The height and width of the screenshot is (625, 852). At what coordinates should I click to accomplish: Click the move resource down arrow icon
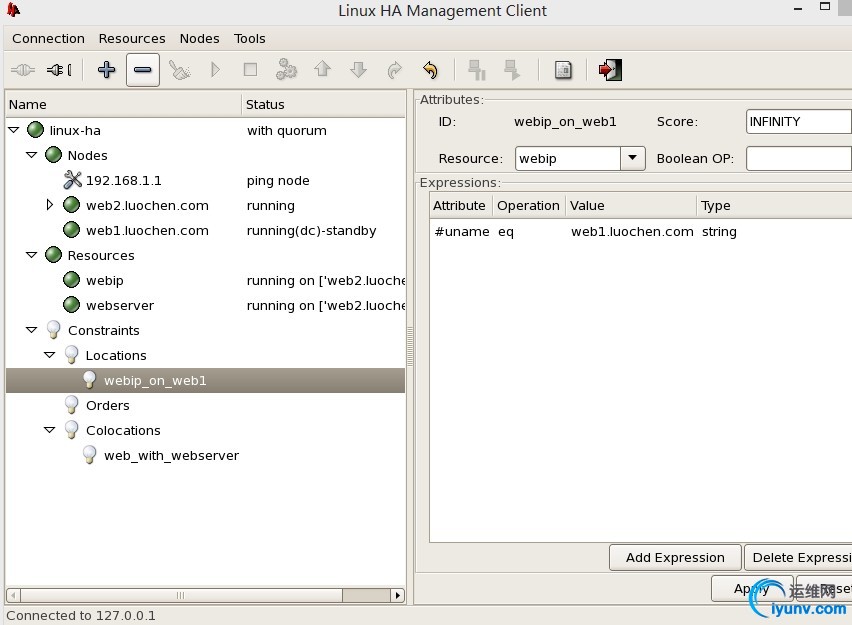[x=359, y=70]
